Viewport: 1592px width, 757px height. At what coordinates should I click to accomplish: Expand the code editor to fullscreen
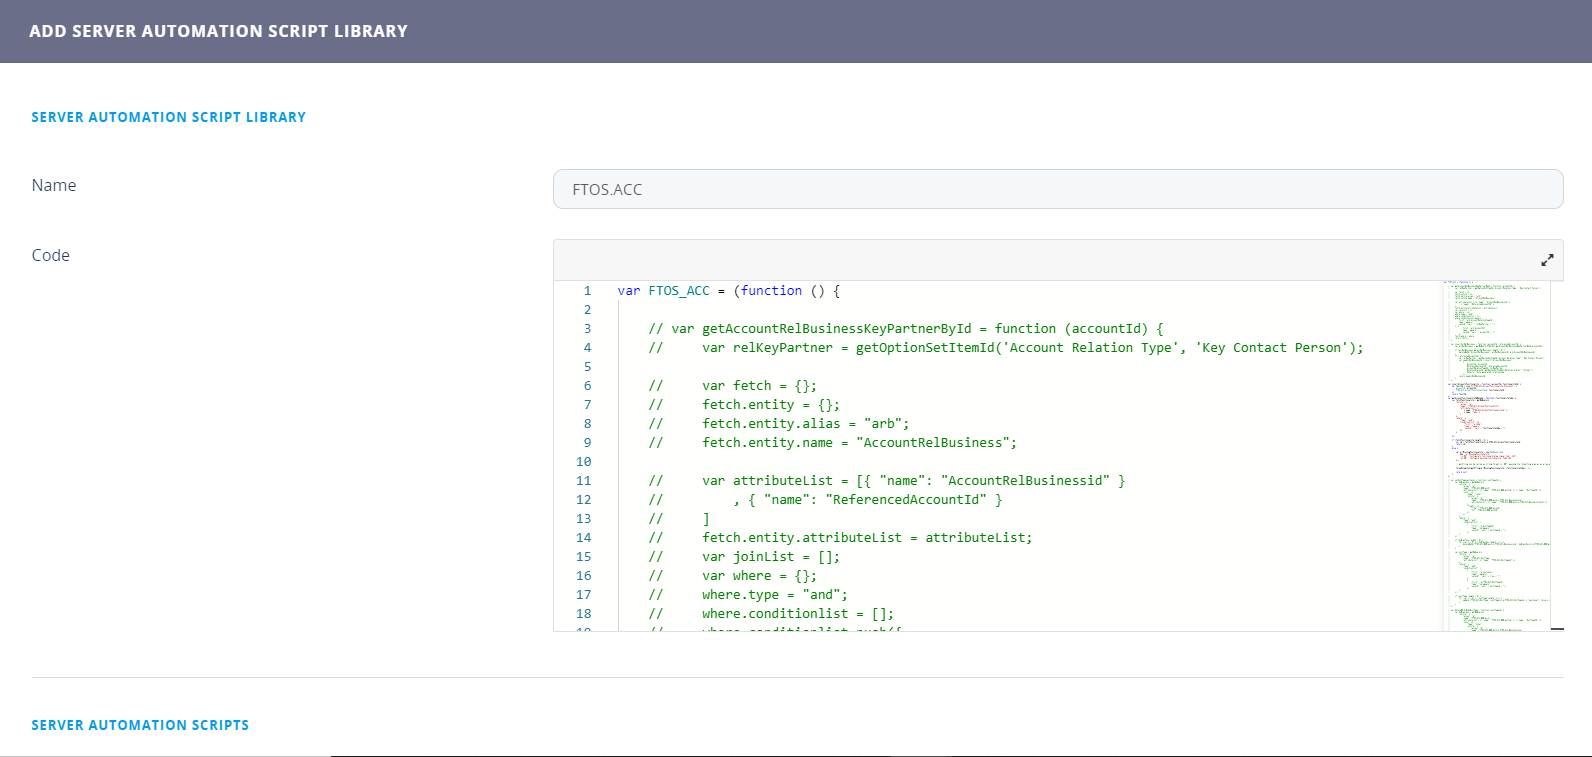click(x=1547, y=260)
